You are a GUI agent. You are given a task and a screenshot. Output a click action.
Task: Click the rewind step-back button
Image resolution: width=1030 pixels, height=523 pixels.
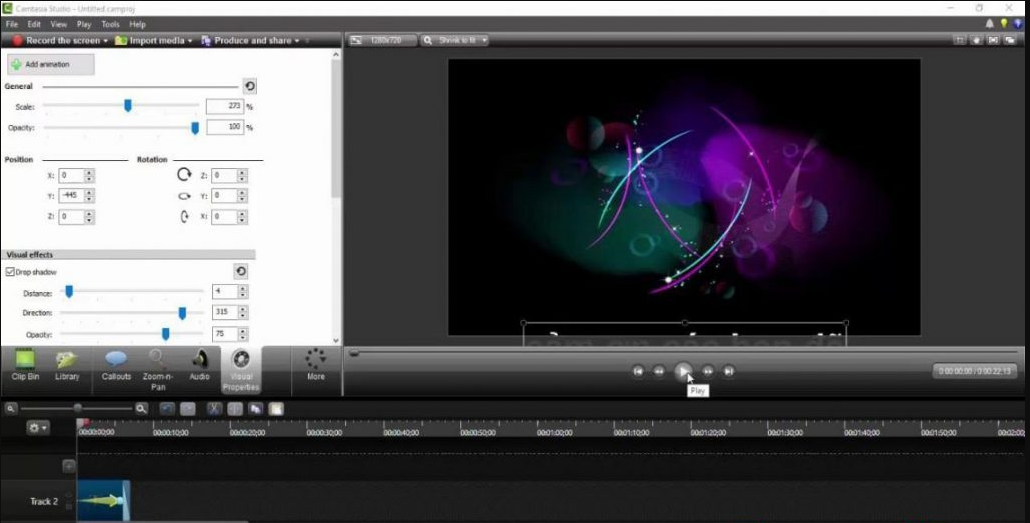659,371
